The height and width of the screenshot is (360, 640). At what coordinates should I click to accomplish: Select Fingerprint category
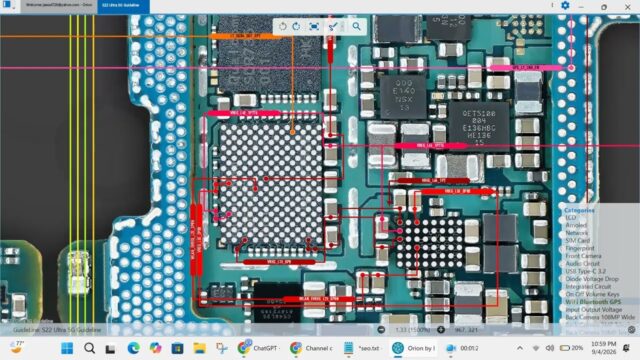point(580,248)
